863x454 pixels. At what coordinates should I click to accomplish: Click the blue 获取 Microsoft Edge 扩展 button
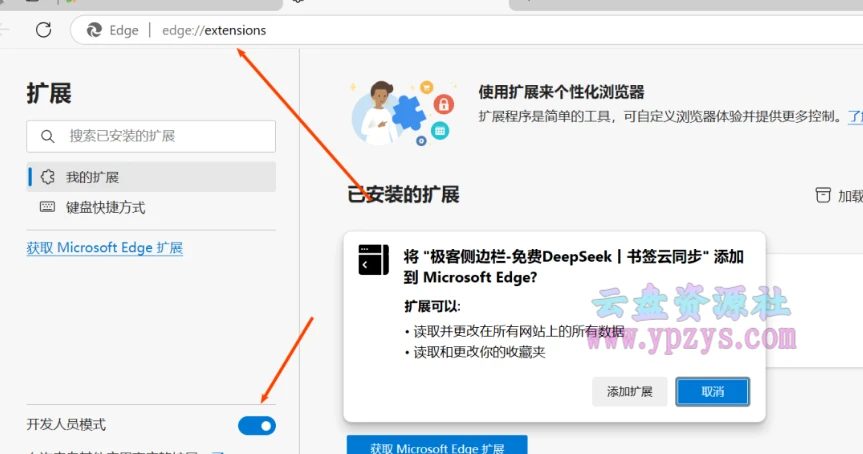[437, 446]
